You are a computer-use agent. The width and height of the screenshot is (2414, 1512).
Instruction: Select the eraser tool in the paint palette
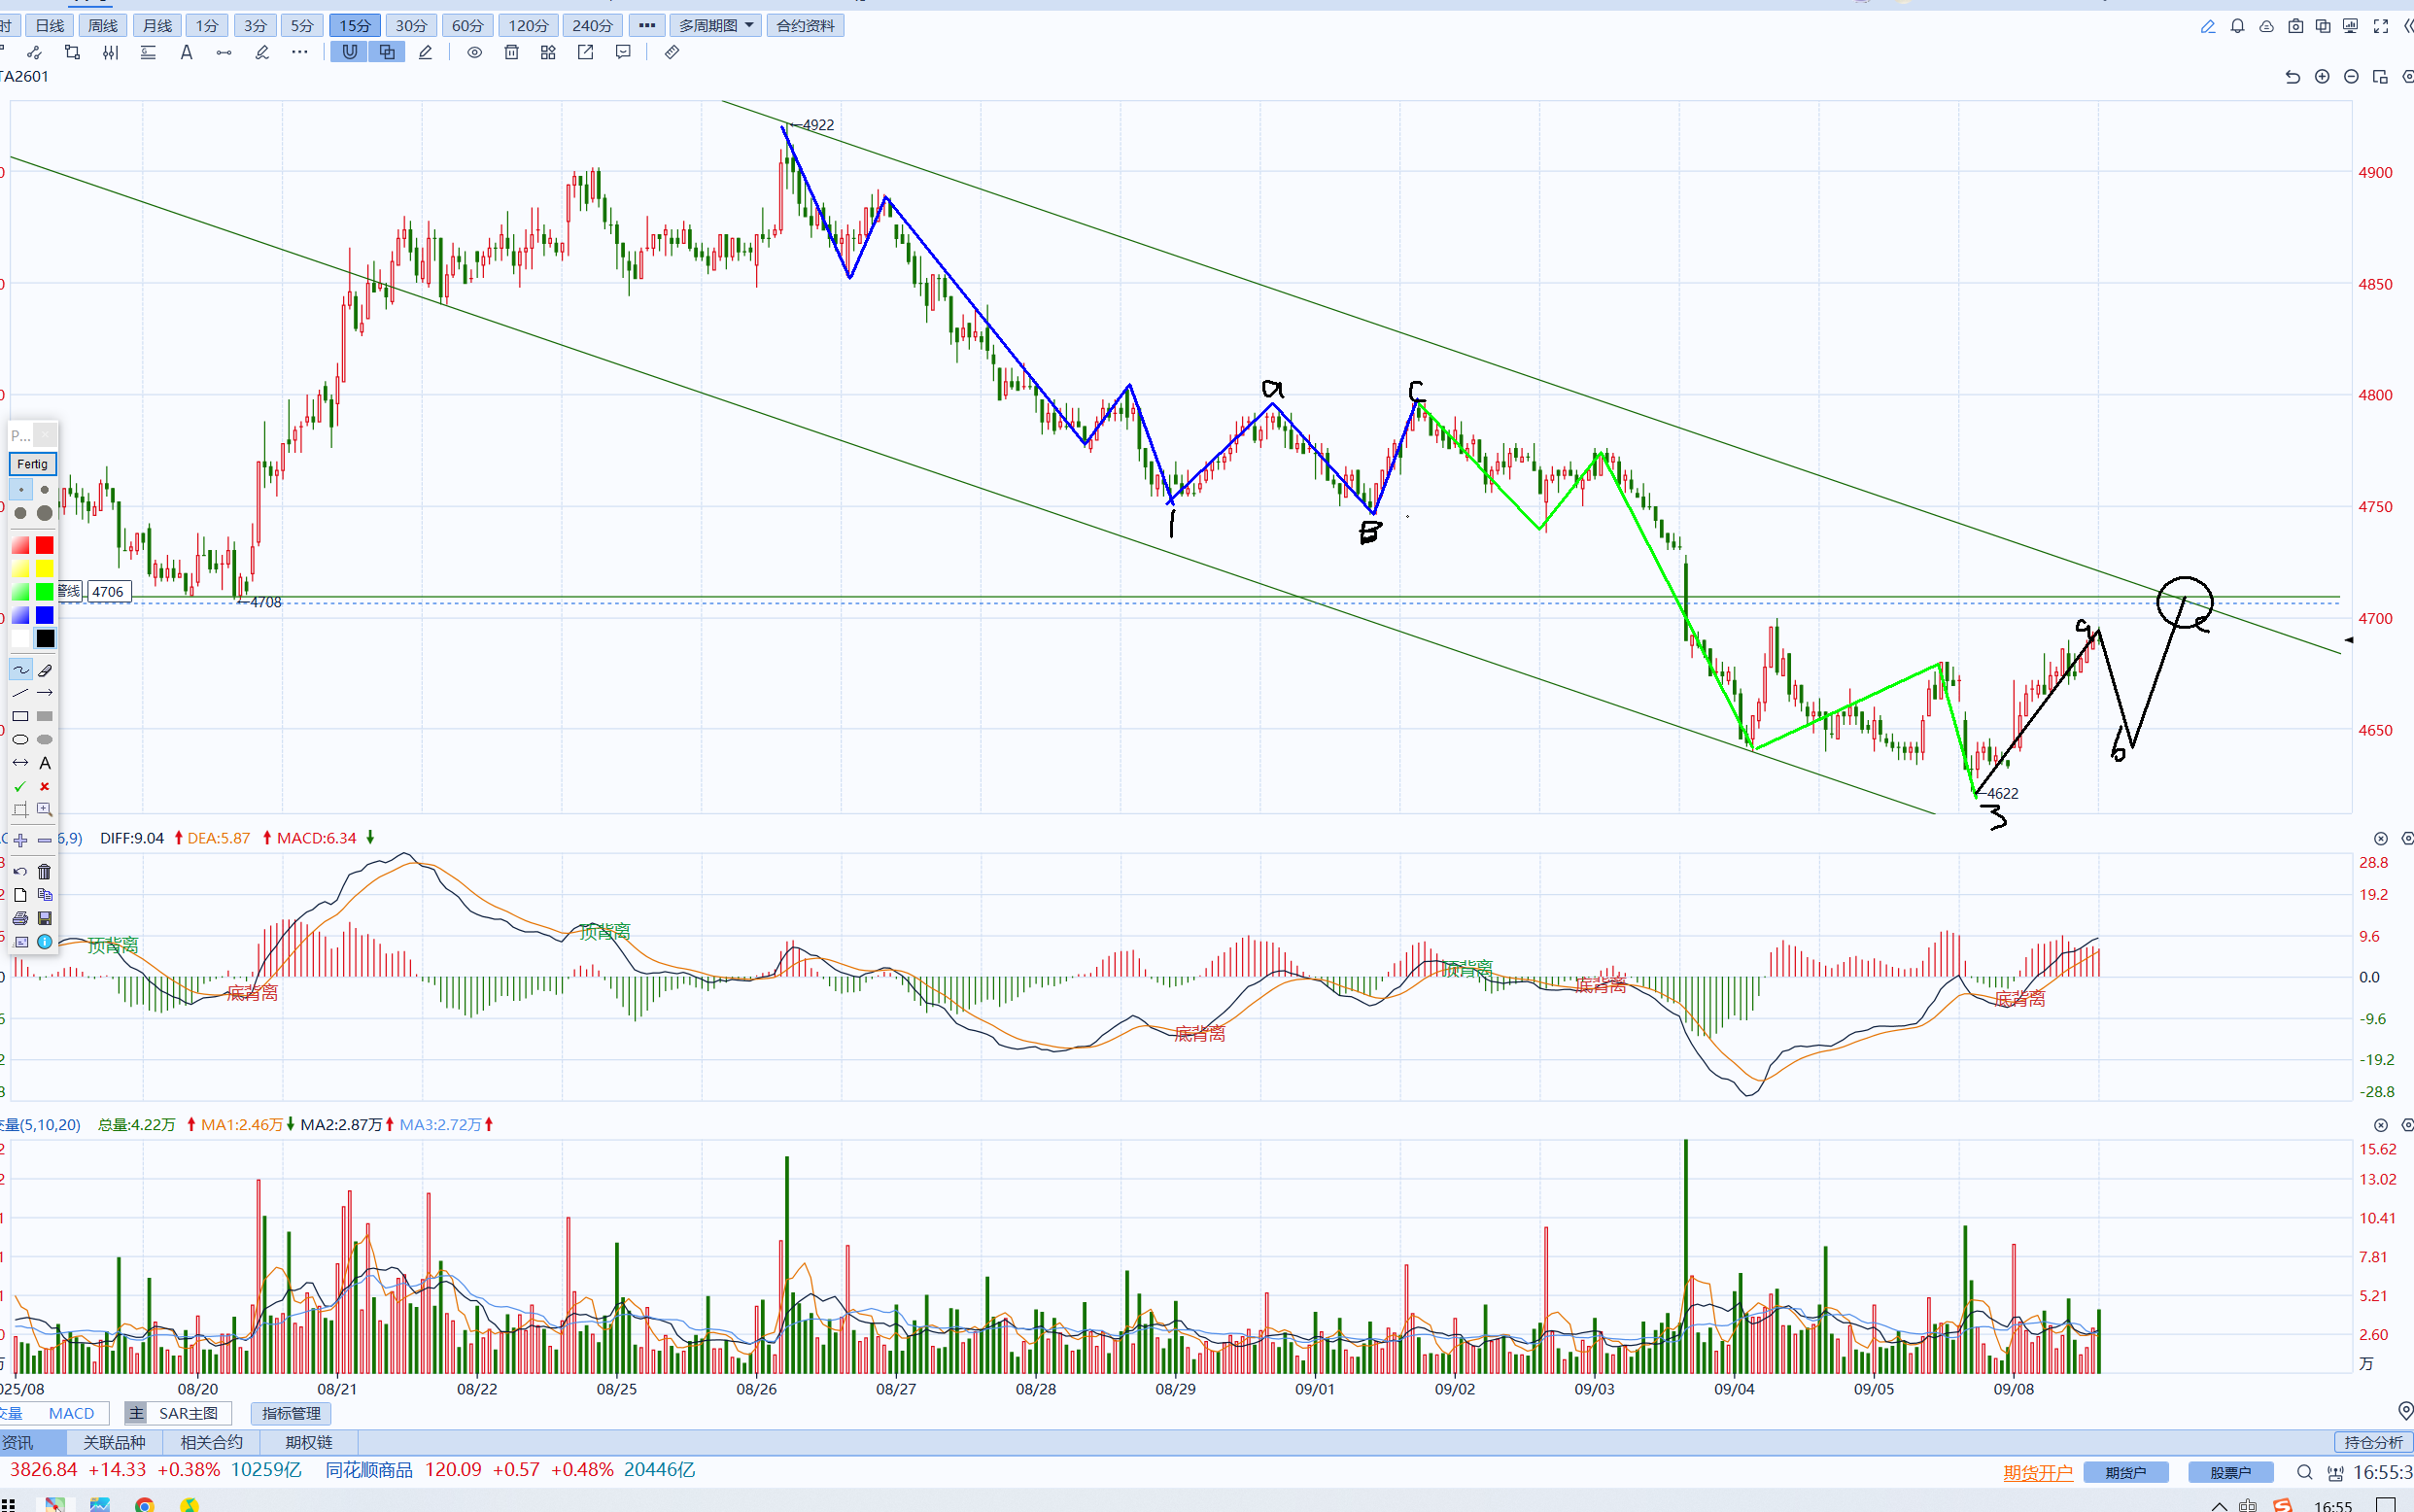click(45, 670)
